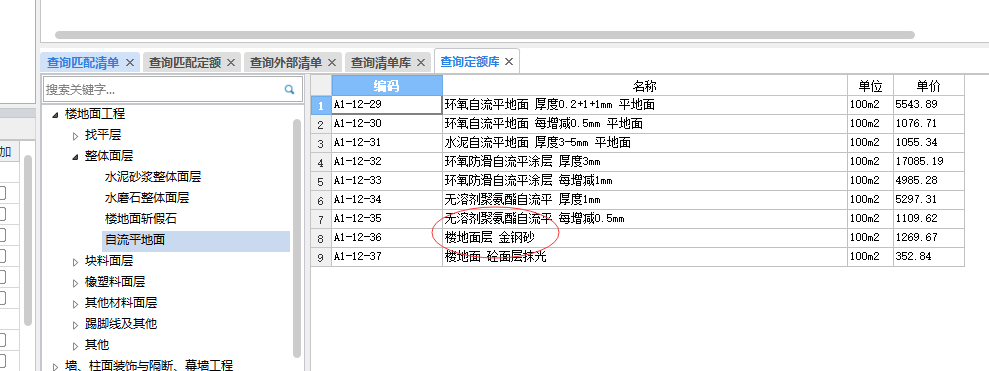
Task: Collapse the 整体面层 tree node
Action: [76, 156]
